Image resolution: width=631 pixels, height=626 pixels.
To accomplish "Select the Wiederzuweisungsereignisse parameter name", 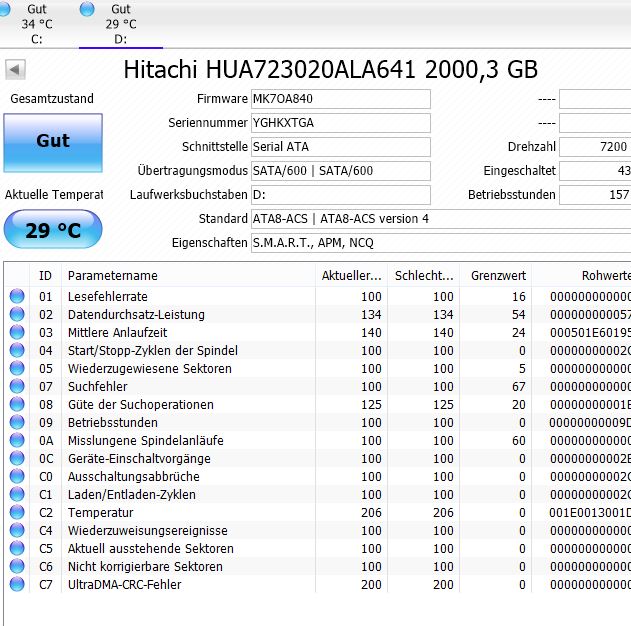I will [x=148, y=531].
